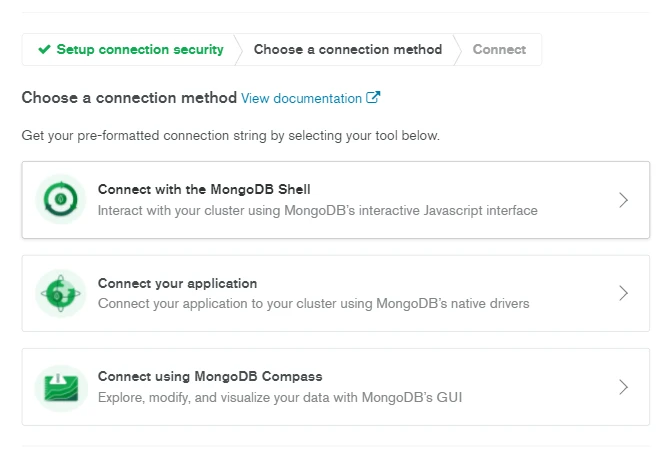This screenshot has height=462, width=669.
Task: Click the Choose a connection method heading
Action: pyautogui.click(x=129, y=98)
